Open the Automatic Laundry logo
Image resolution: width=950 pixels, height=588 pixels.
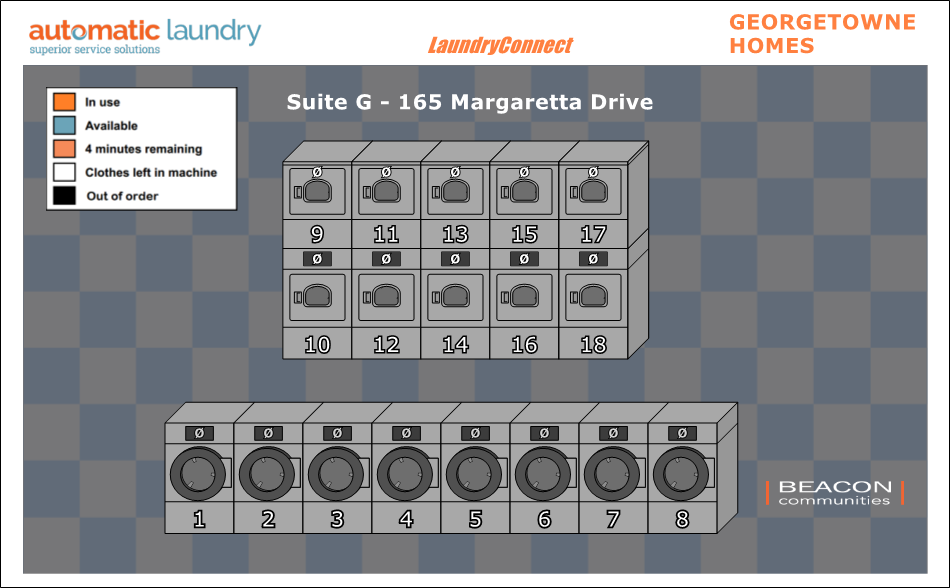click(144, 35)
